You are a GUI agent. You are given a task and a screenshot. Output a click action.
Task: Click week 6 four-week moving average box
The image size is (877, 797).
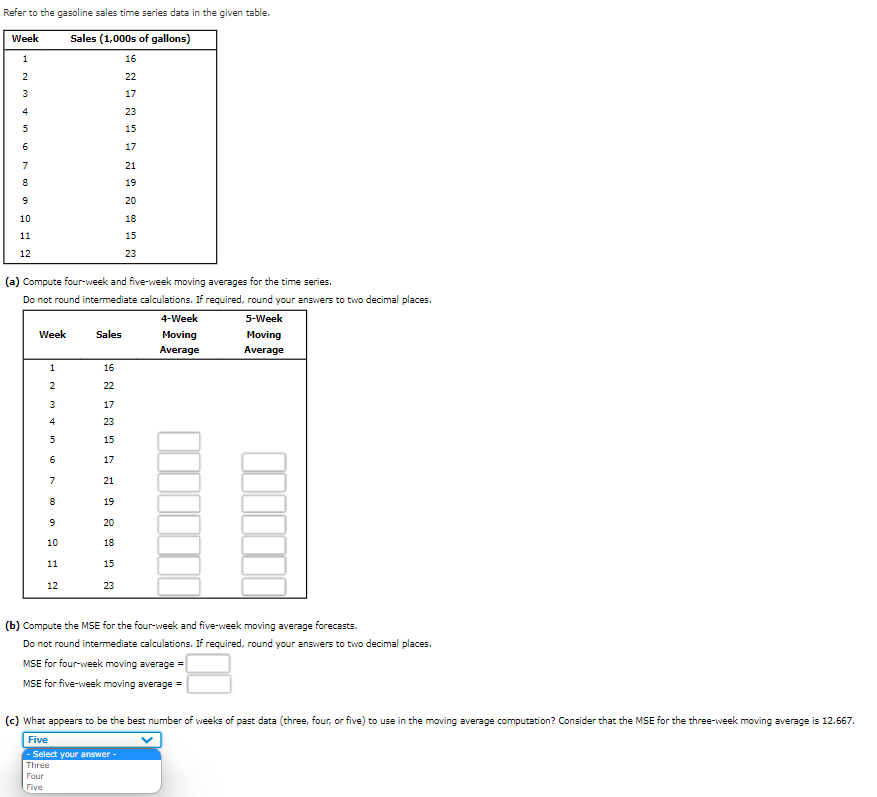tap(179, 461)
